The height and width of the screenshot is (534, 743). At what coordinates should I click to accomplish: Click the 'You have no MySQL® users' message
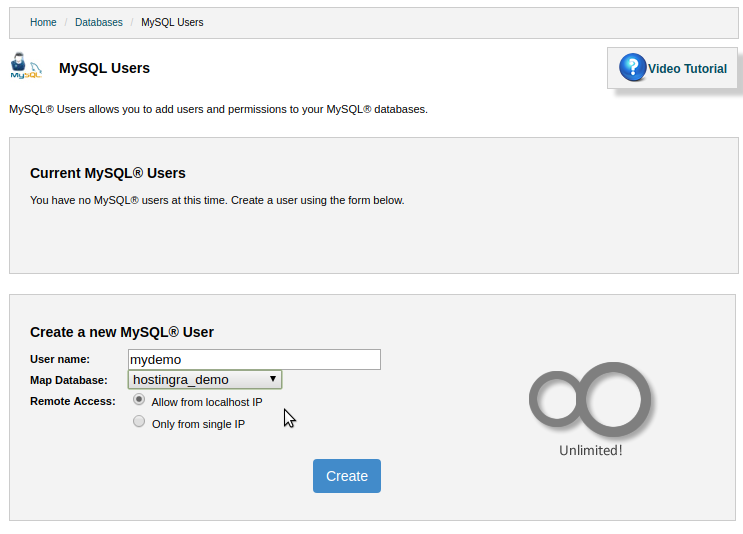[217, 200]
